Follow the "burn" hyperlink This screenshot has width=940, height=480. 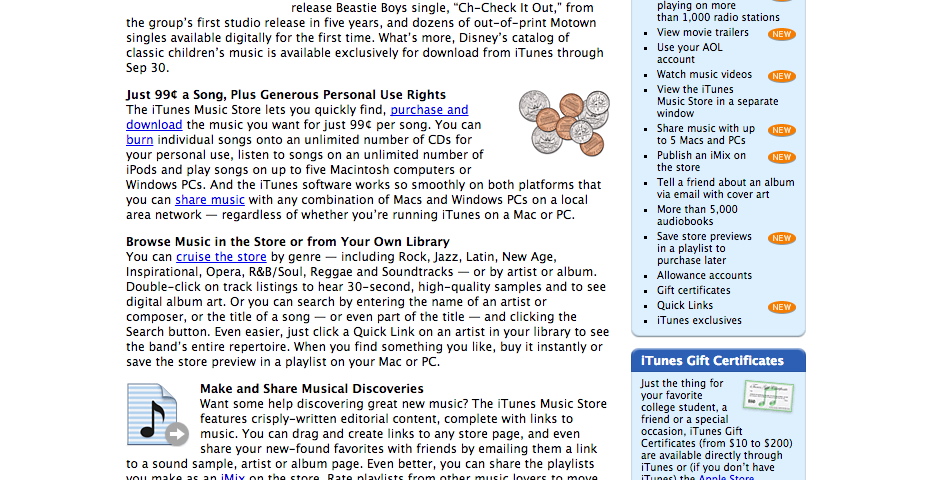(x=140, y=140)
